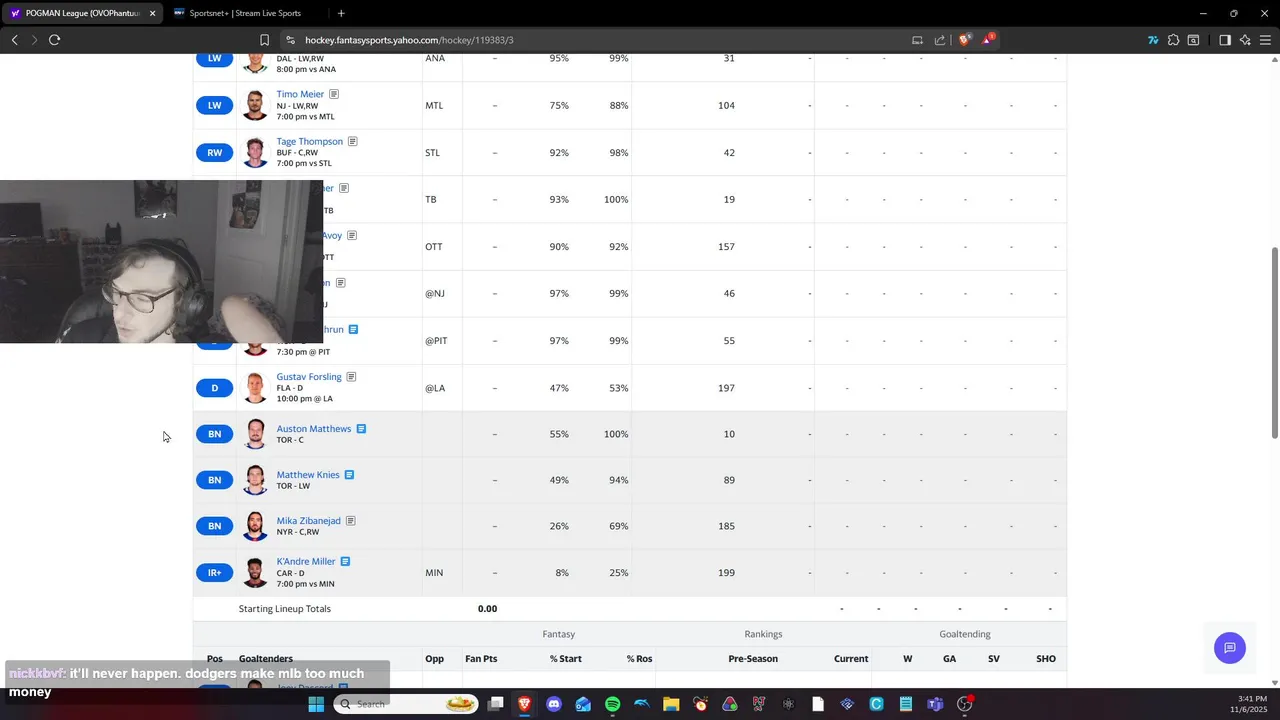Open Timo Meier player link

(300, 94)
